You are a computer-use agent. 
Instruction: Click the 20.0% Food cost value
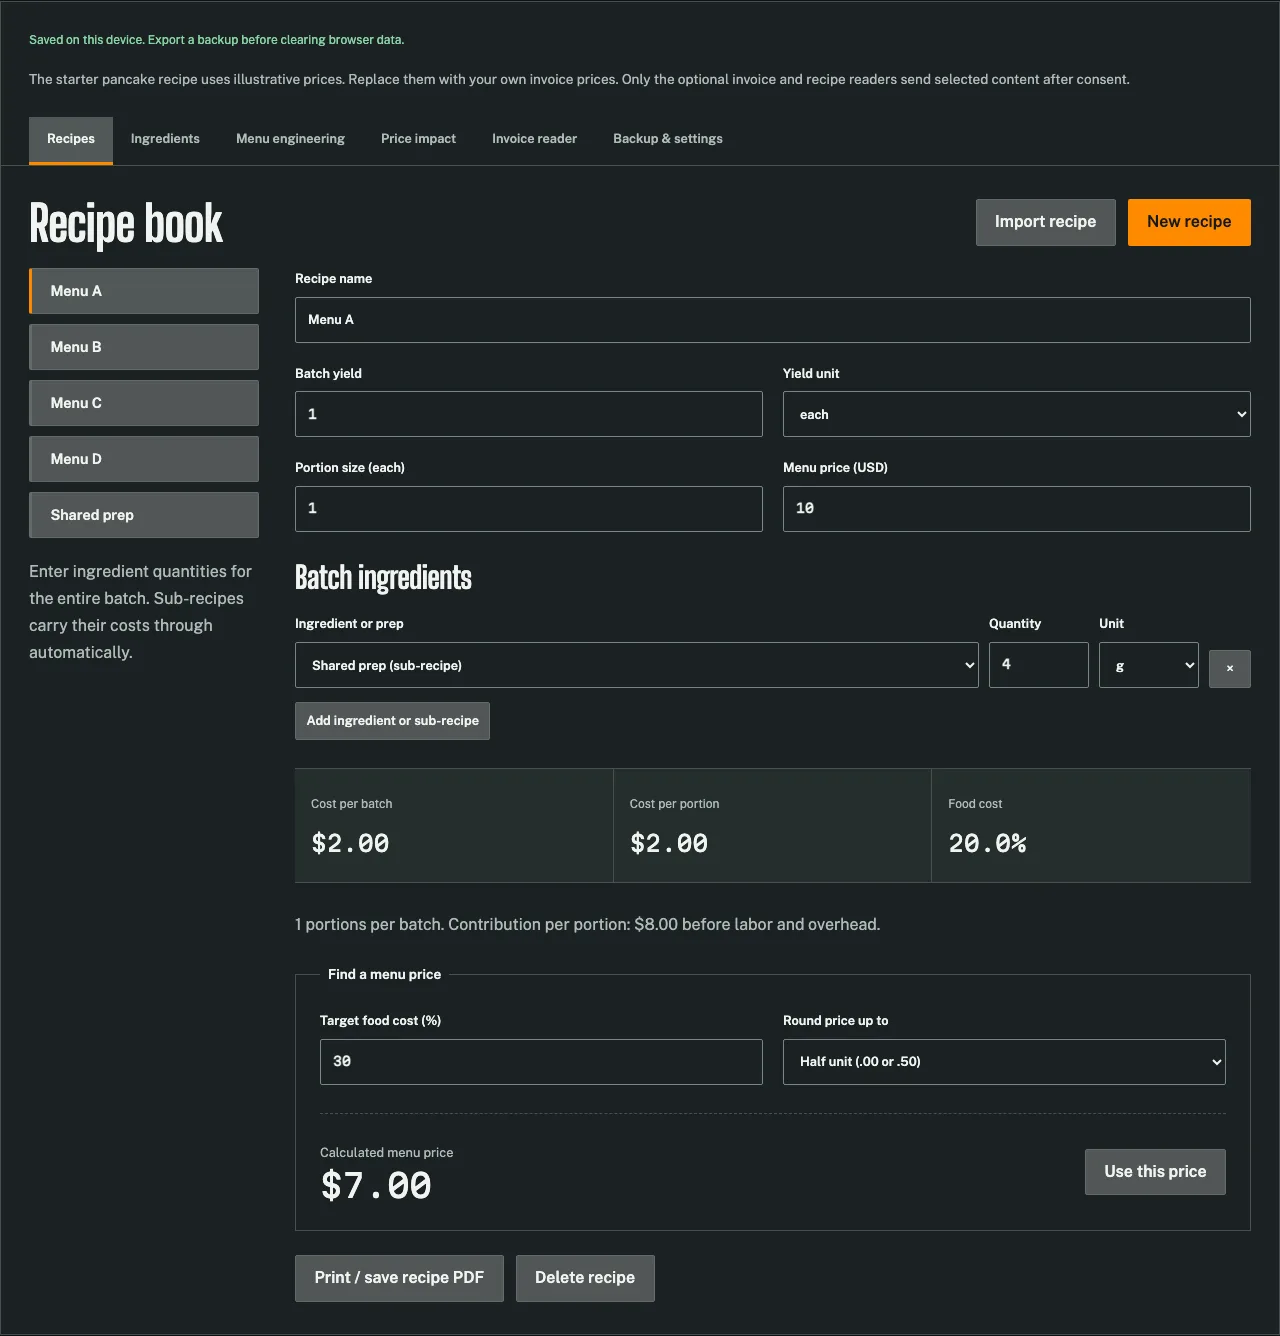tap(987, 844)
